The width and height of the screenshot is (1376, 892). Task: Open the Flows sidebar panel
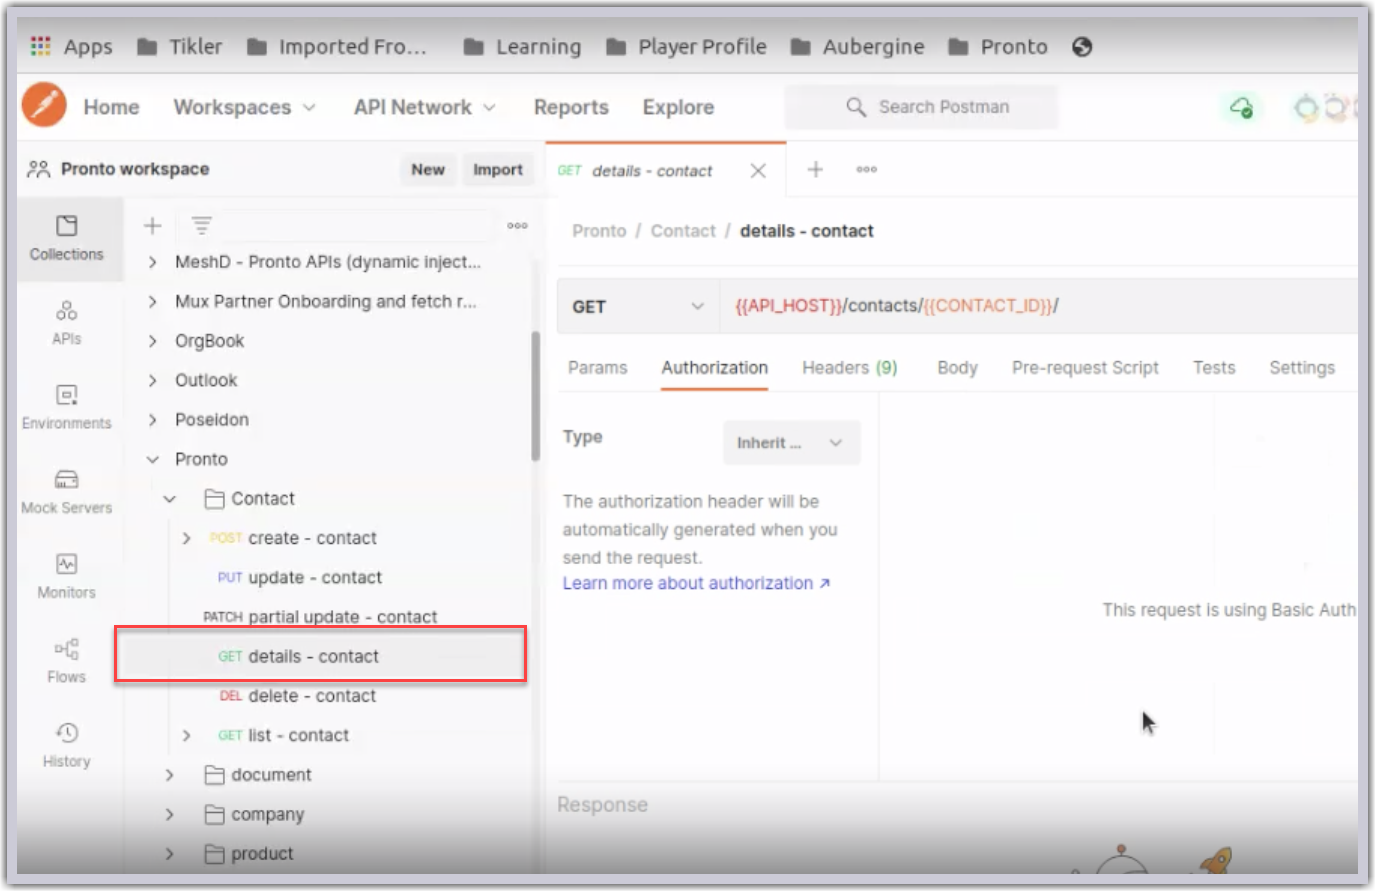pos(66,661)
